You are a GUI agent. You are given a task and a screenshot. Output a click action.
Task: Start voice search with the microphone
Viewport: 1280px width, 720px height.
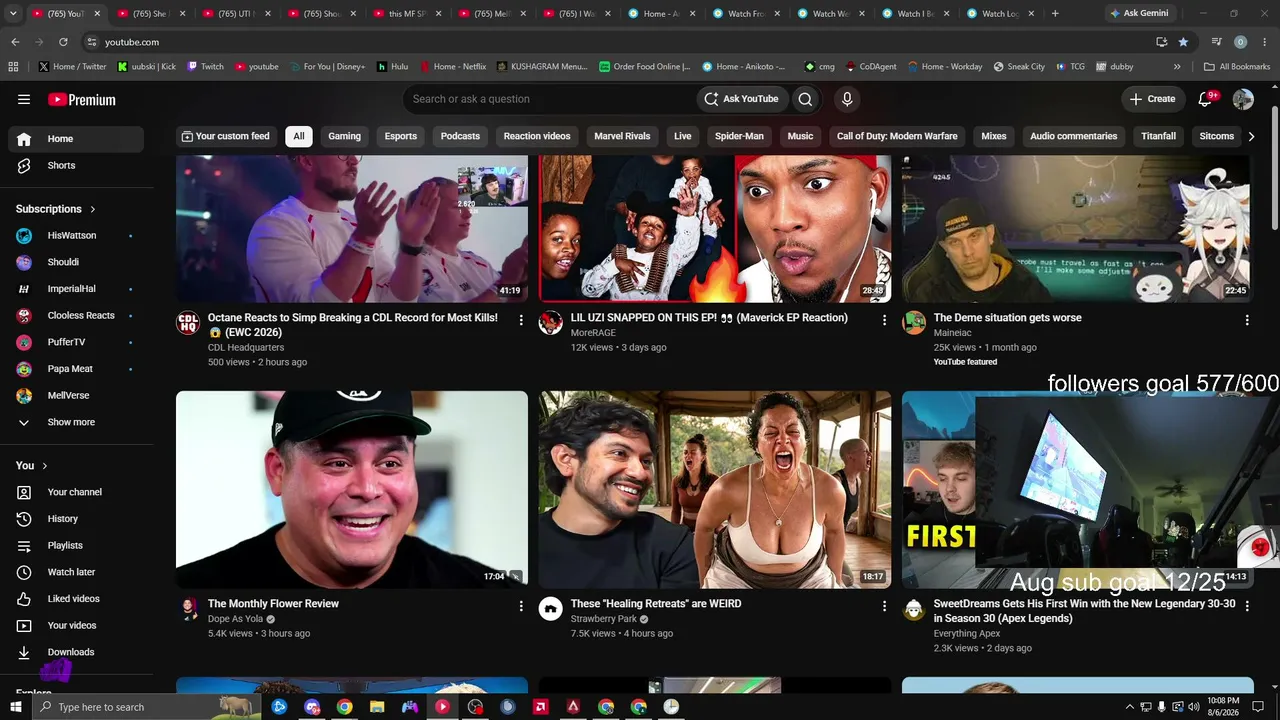point(847,99)
